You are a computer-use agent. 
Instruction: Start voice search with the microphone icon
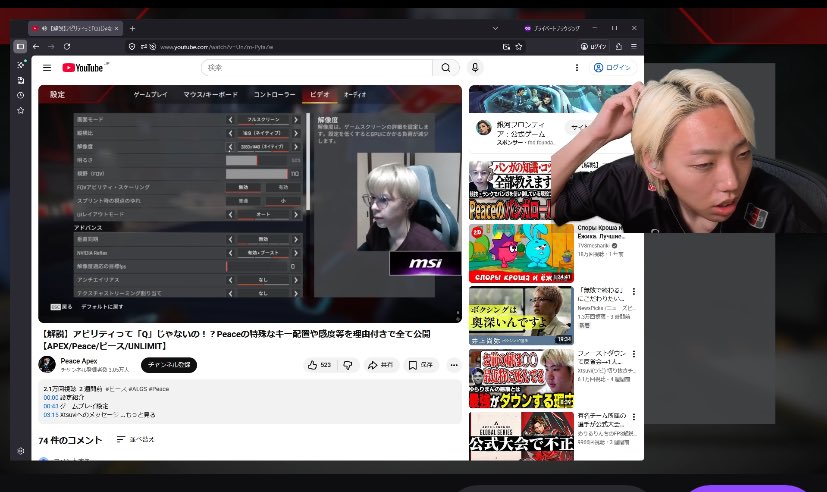[x=475, y=67]
